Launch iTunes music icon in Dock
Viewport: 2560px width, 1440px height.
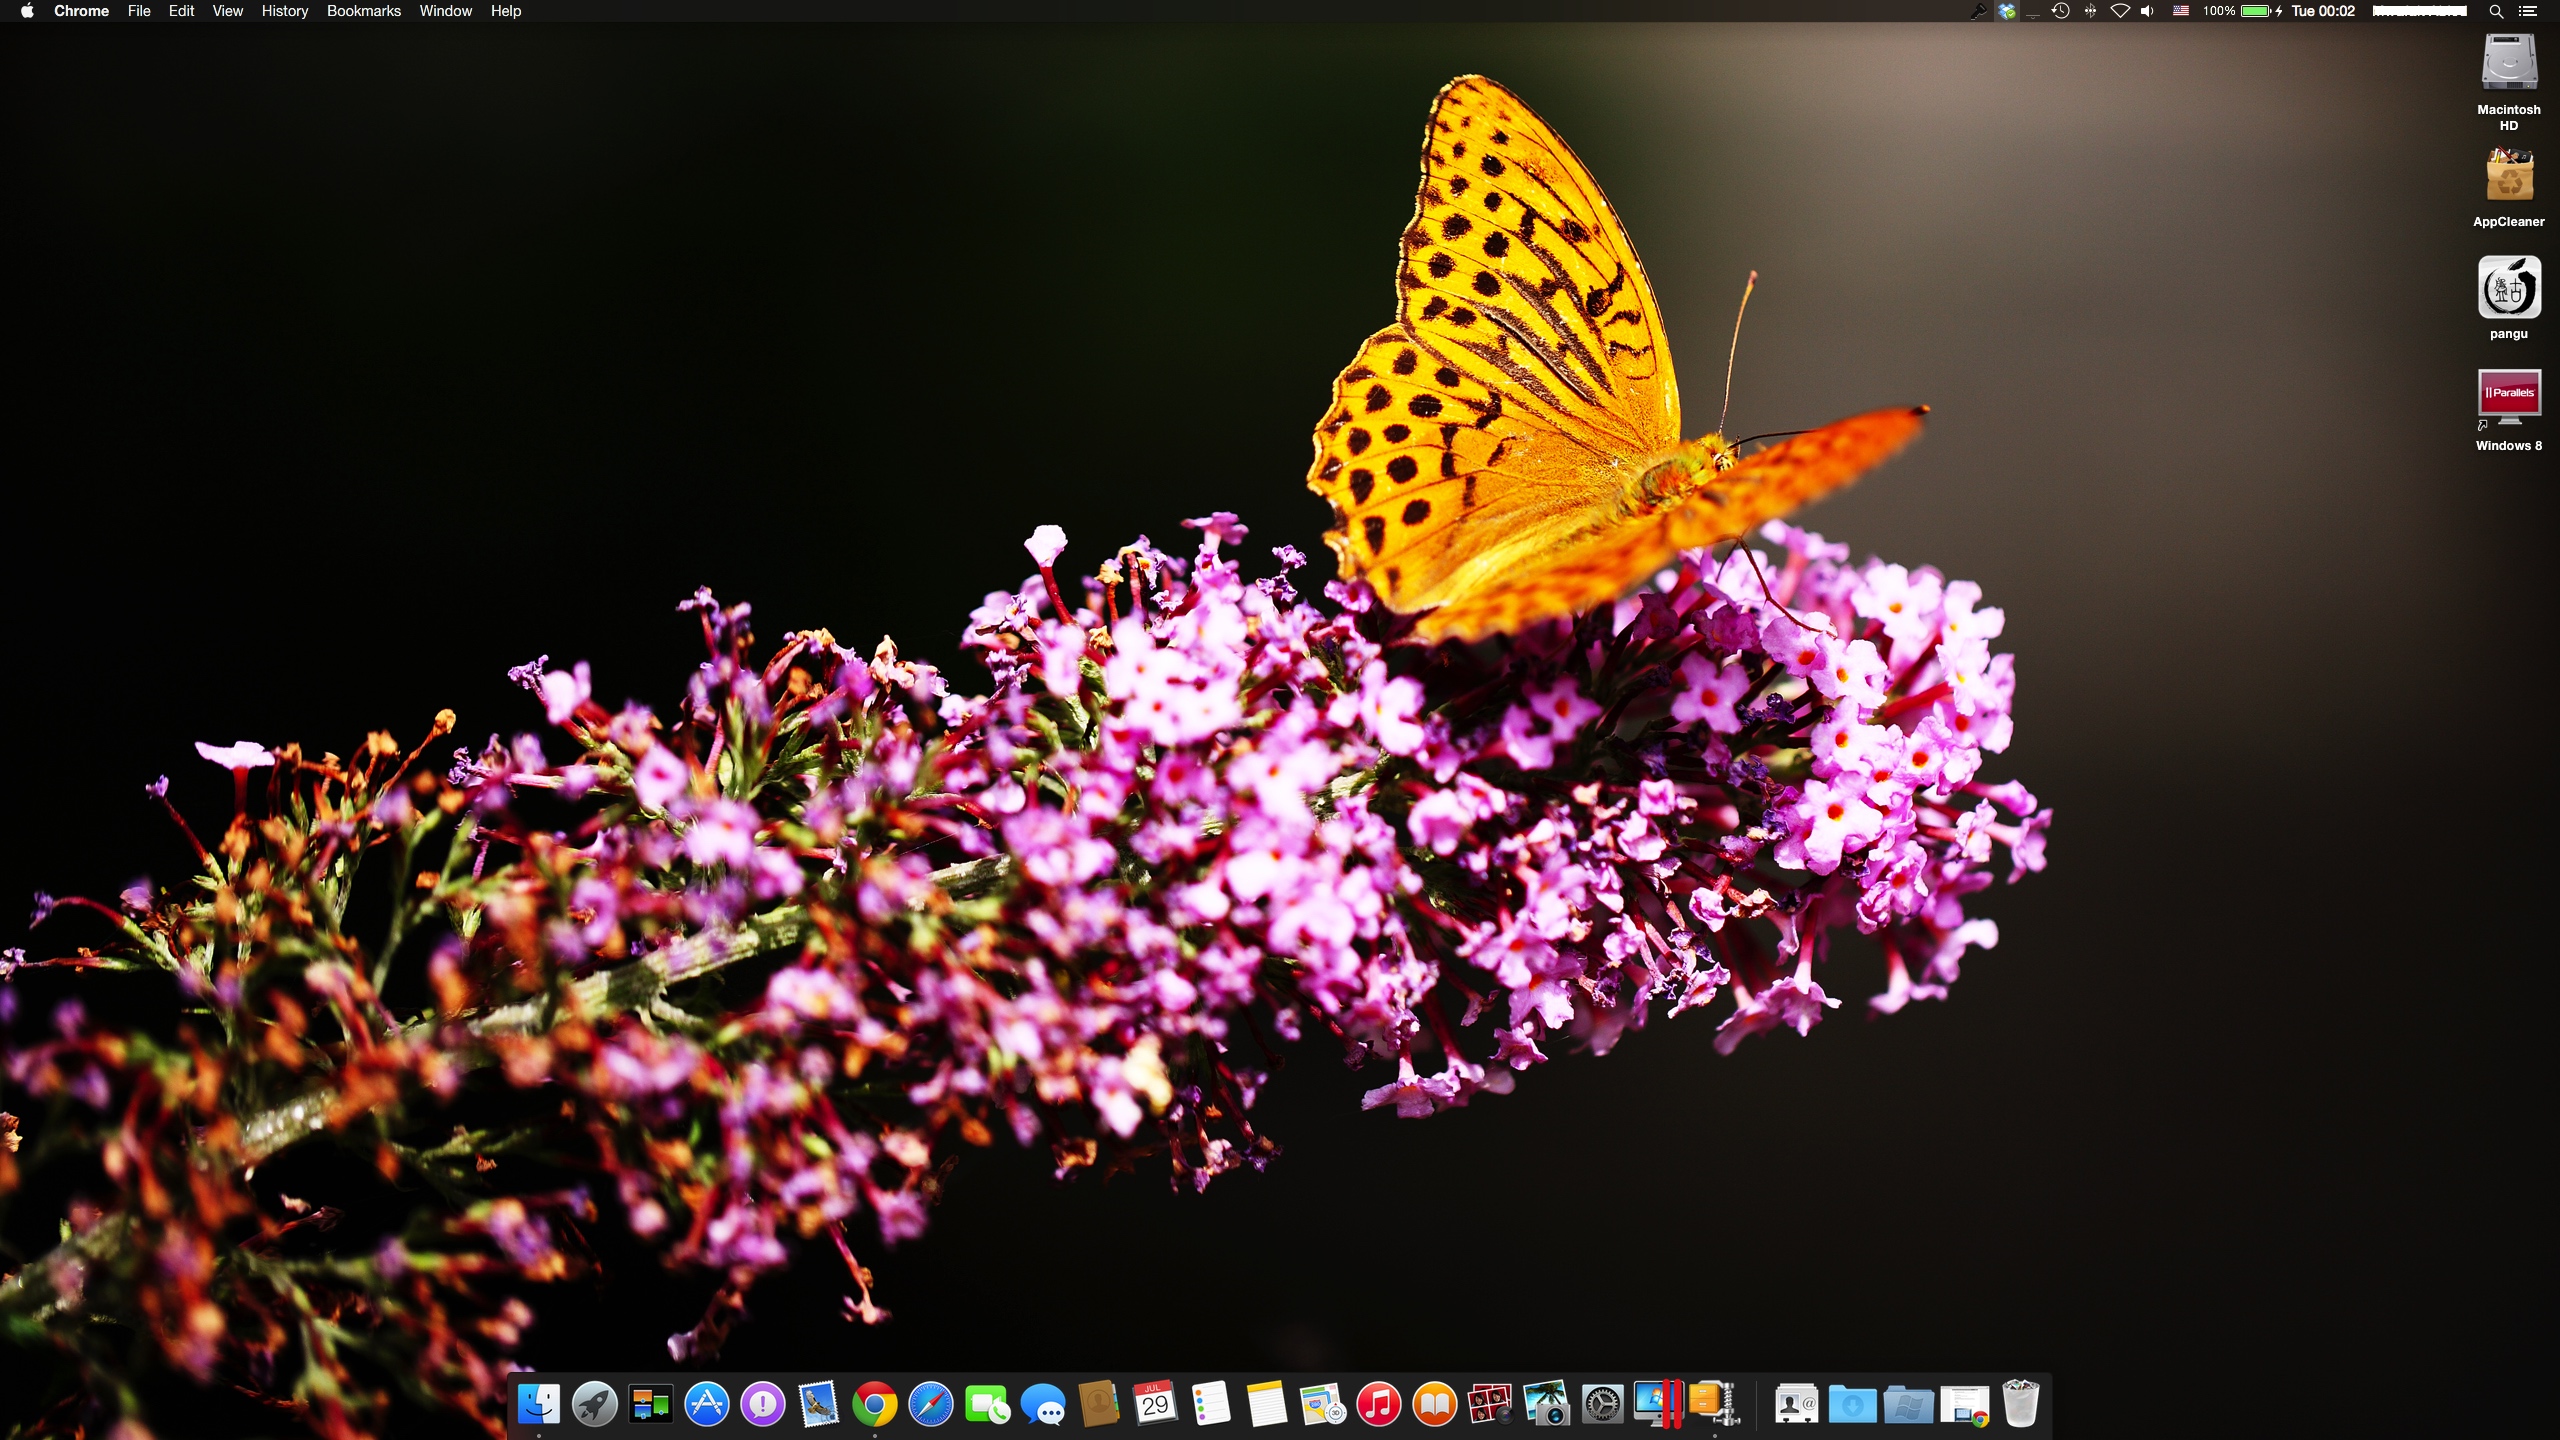tap(1378, 1405)
